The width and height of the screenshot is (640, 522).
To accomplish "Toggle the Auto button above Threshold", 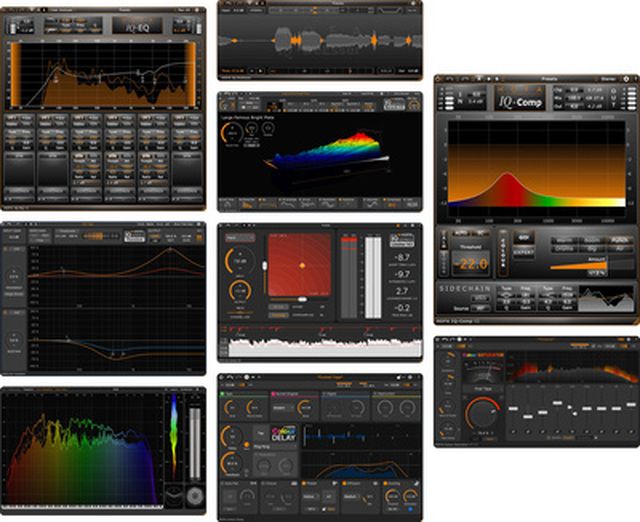I will pos(459,234).
